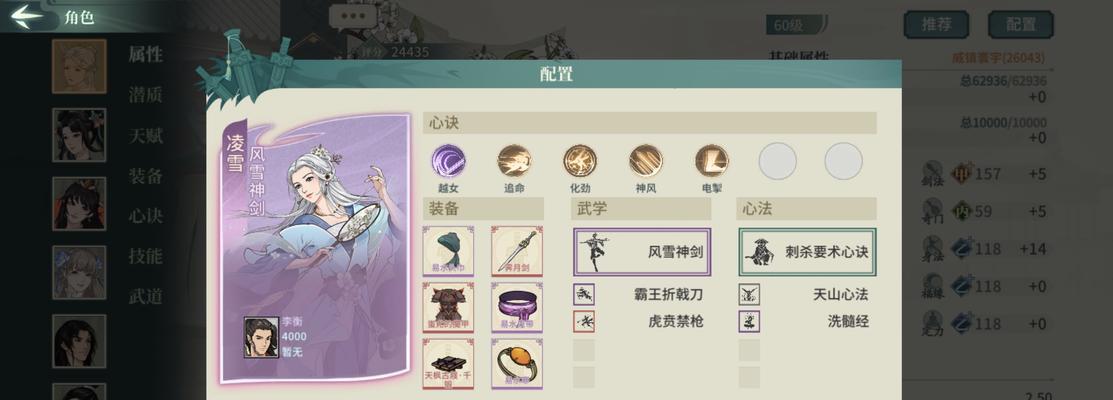Select the 化劲 heart skill icon
This screenshot has width=1113, height=400.
click(x=580, y=160)
